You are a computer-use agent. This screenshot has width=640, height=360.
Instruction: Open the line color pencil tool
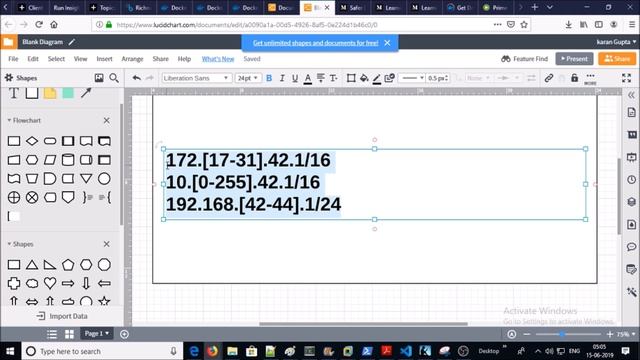point(377,78)
